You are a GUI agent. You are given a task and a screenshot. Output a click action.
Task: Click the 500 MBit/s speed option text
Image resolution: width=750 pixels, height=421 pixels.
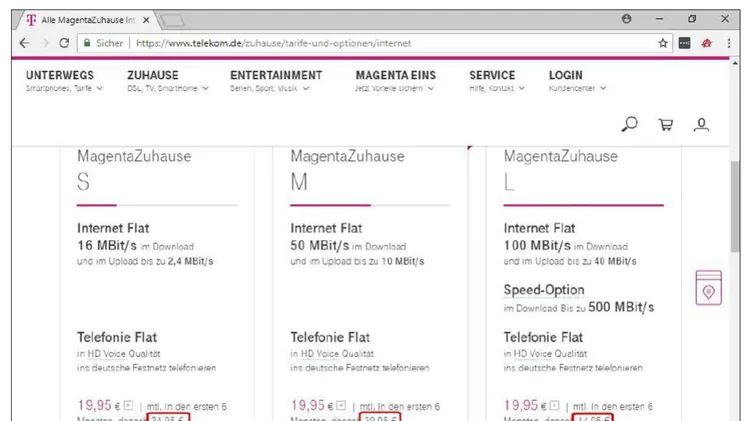coord(621,307)
